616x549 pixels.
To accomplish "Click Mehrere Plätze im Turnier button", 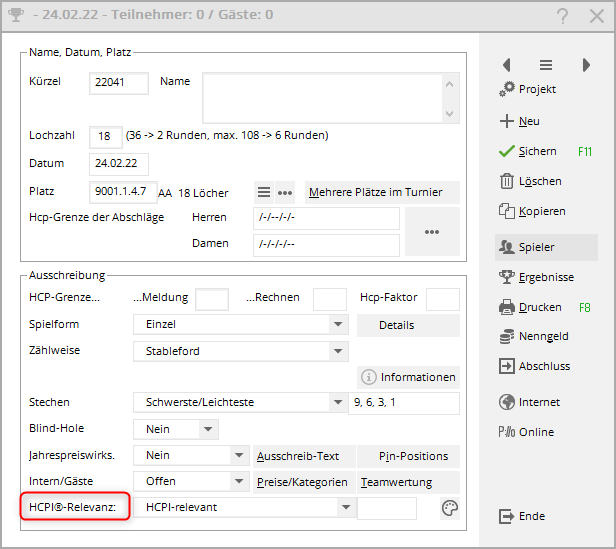I will pos(381,192).
